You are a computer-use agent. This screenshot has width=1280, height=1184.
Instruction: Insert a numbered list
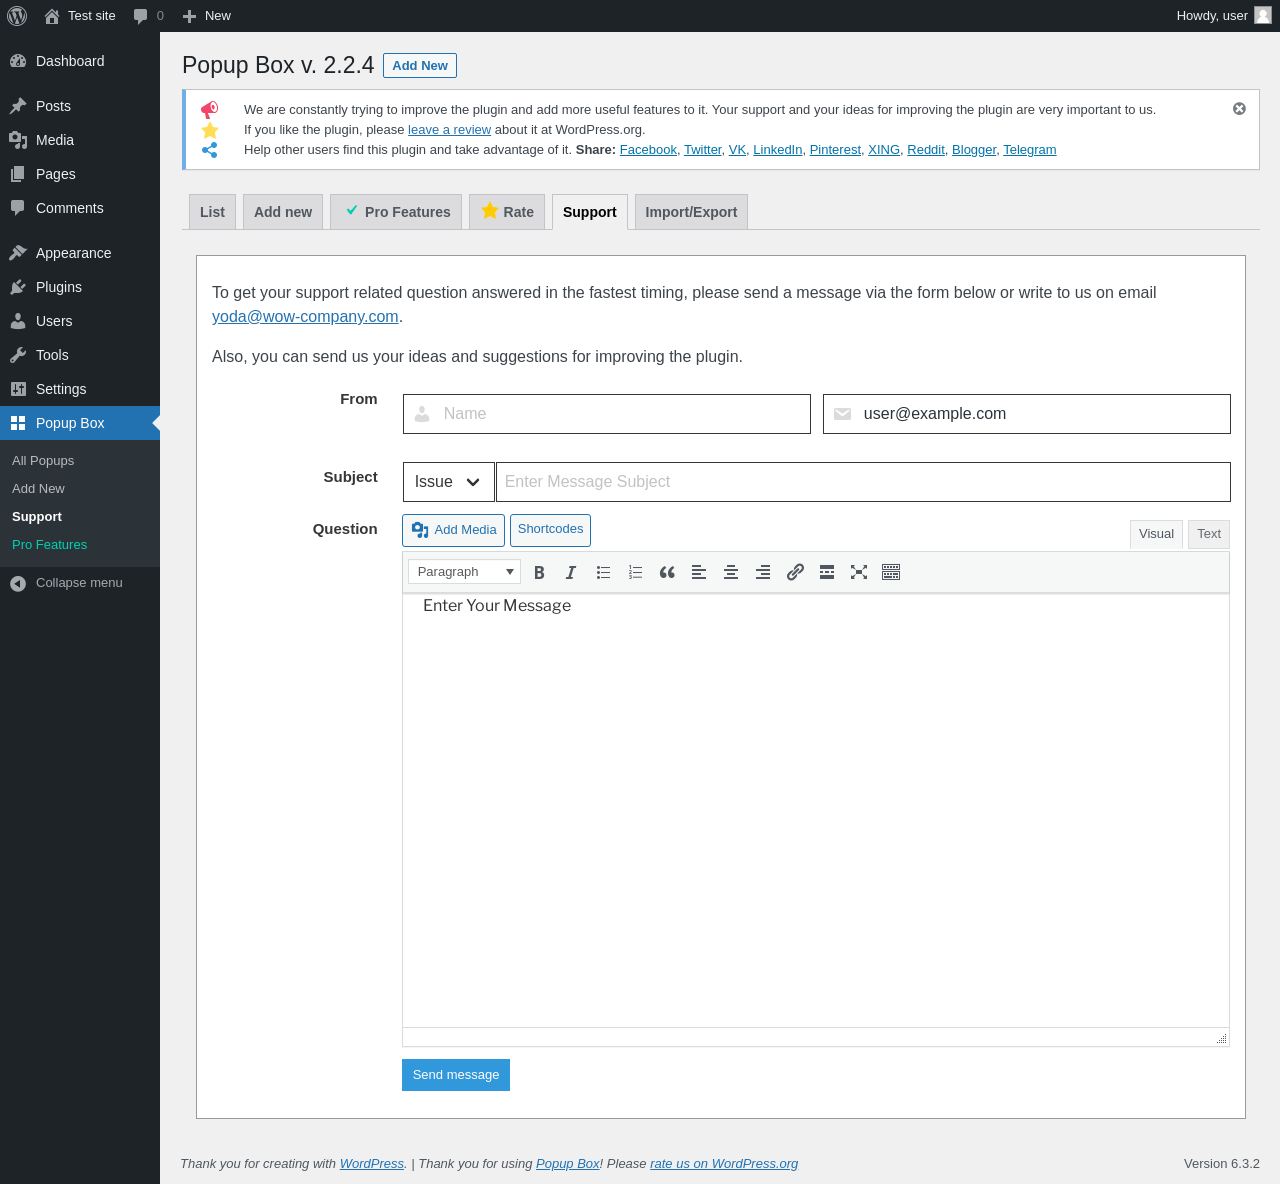[635, 572]
